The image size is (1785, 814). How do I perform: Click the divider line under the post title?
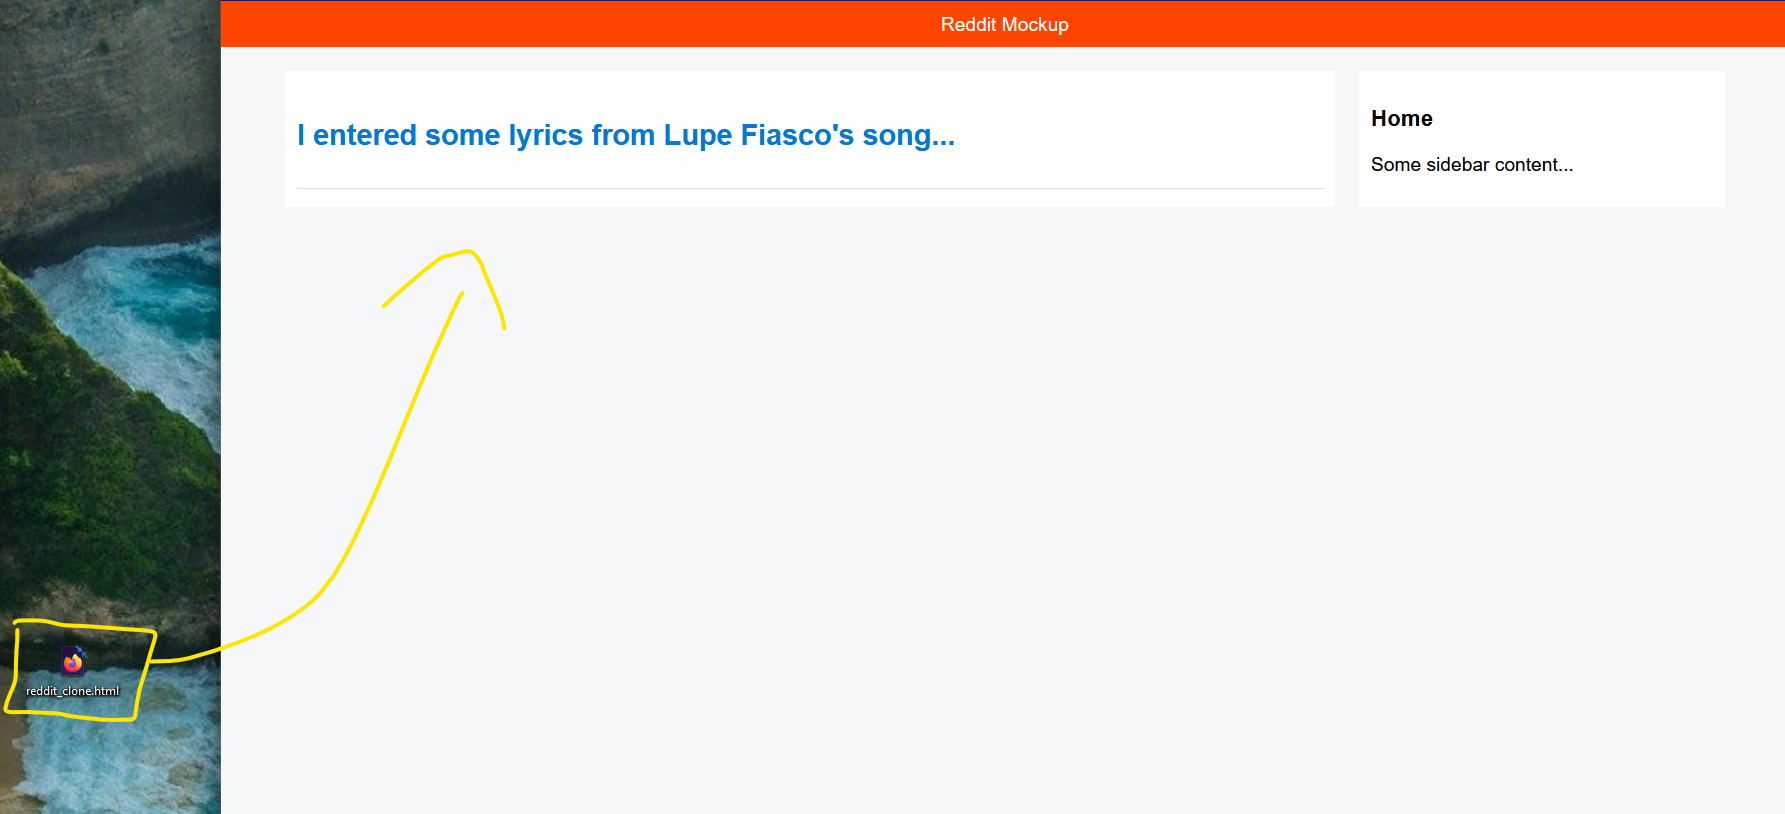[809, 188]
